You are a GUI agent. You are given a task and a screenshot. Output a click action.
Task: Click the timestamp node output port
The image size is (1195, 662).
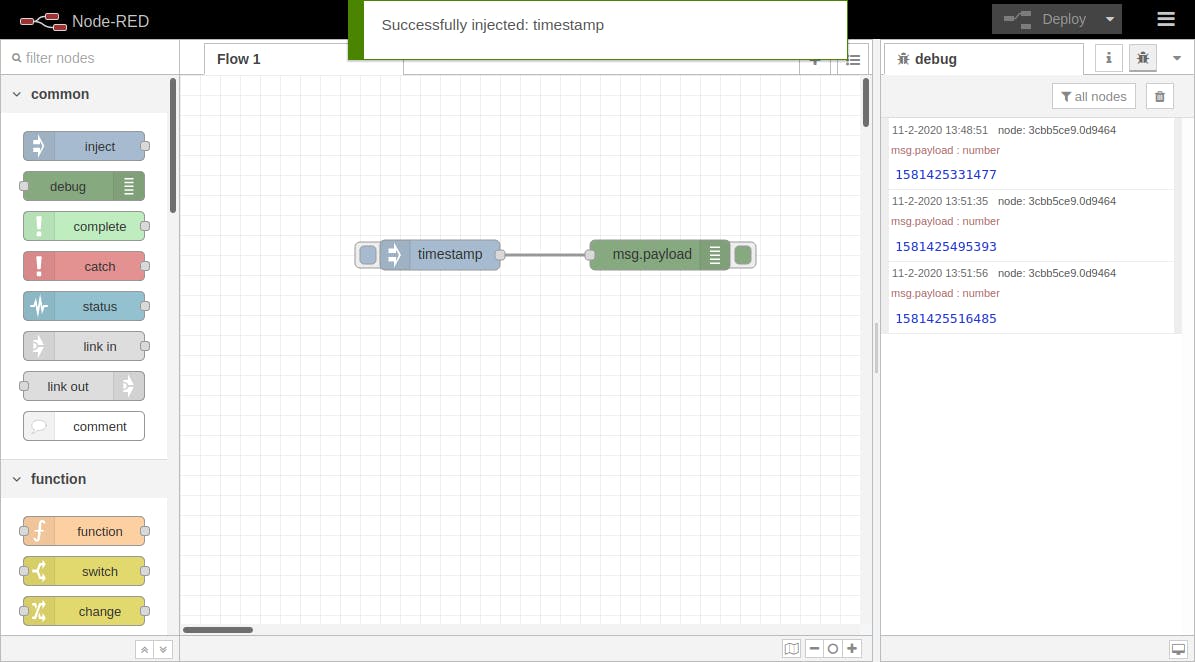[x=500, y=255]
